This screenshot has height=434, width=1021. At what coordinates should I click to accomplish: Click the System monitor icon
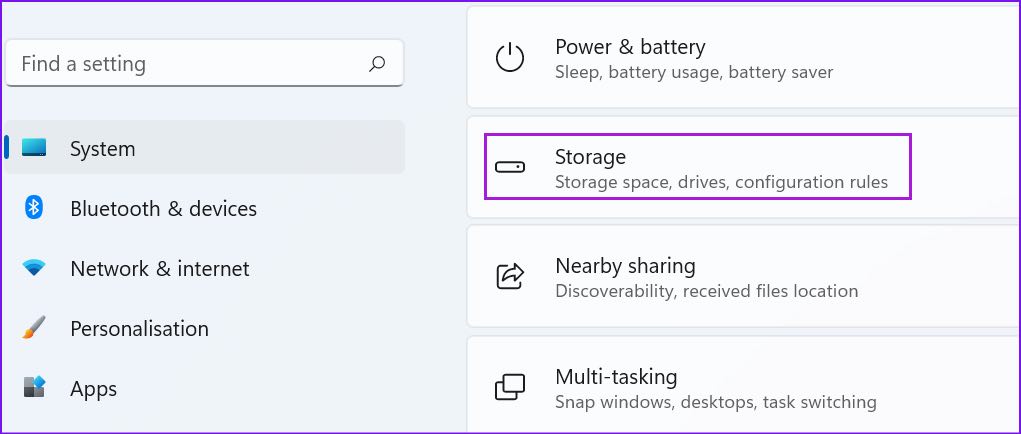pyautogui.click(x=34, y=148)
